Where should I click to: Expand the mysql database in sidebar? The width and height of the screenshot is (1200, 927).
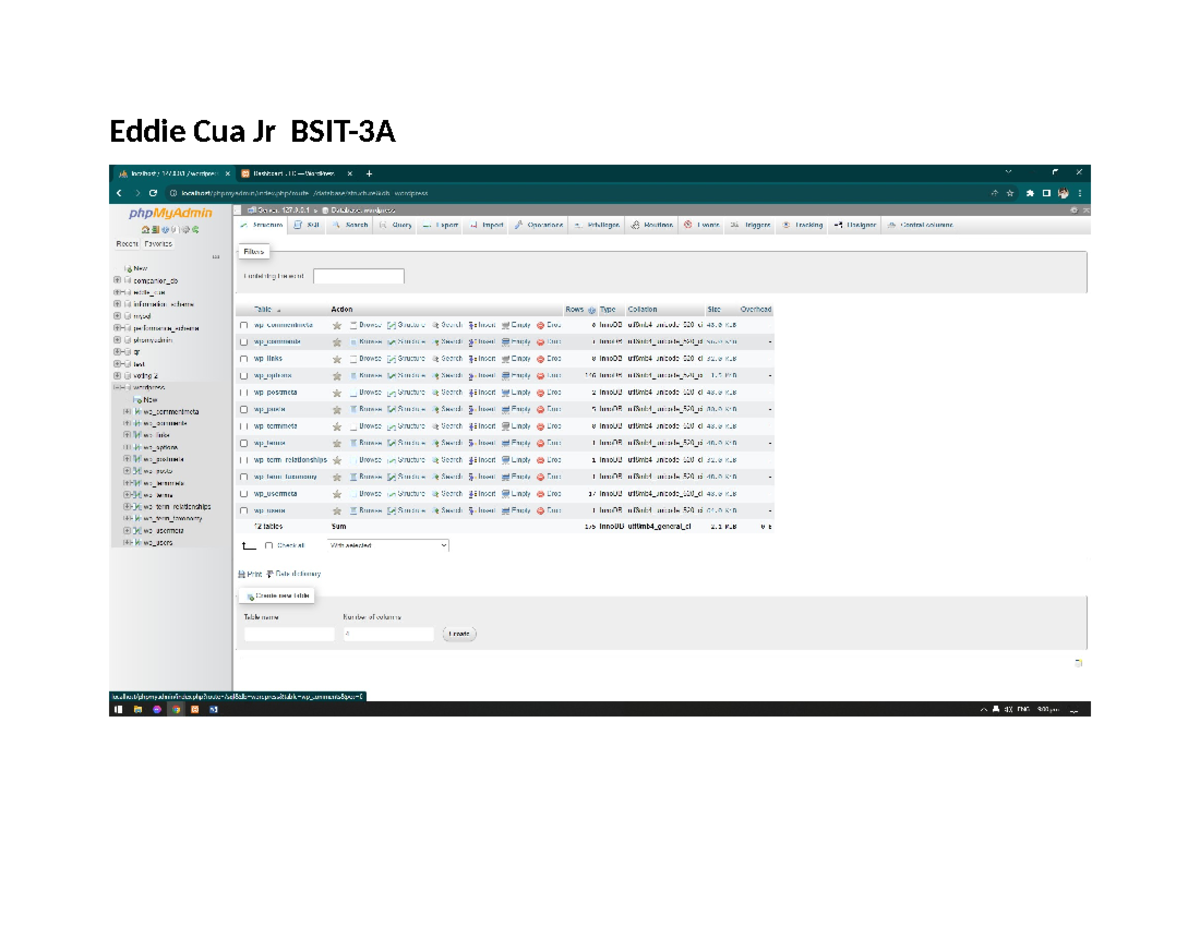click(x=115, y=316)
